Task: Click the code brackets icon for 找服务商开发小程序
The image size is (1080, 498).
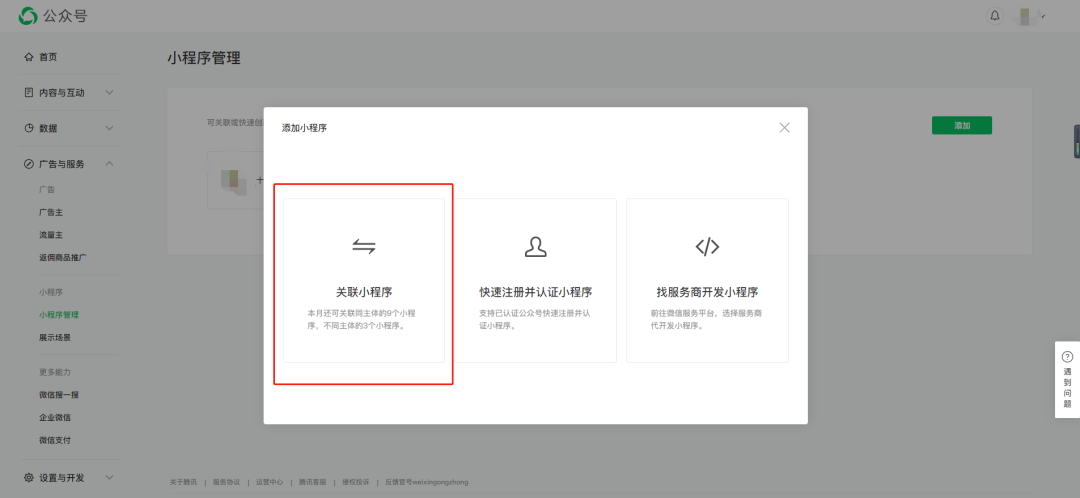Action: click(707, 247)
